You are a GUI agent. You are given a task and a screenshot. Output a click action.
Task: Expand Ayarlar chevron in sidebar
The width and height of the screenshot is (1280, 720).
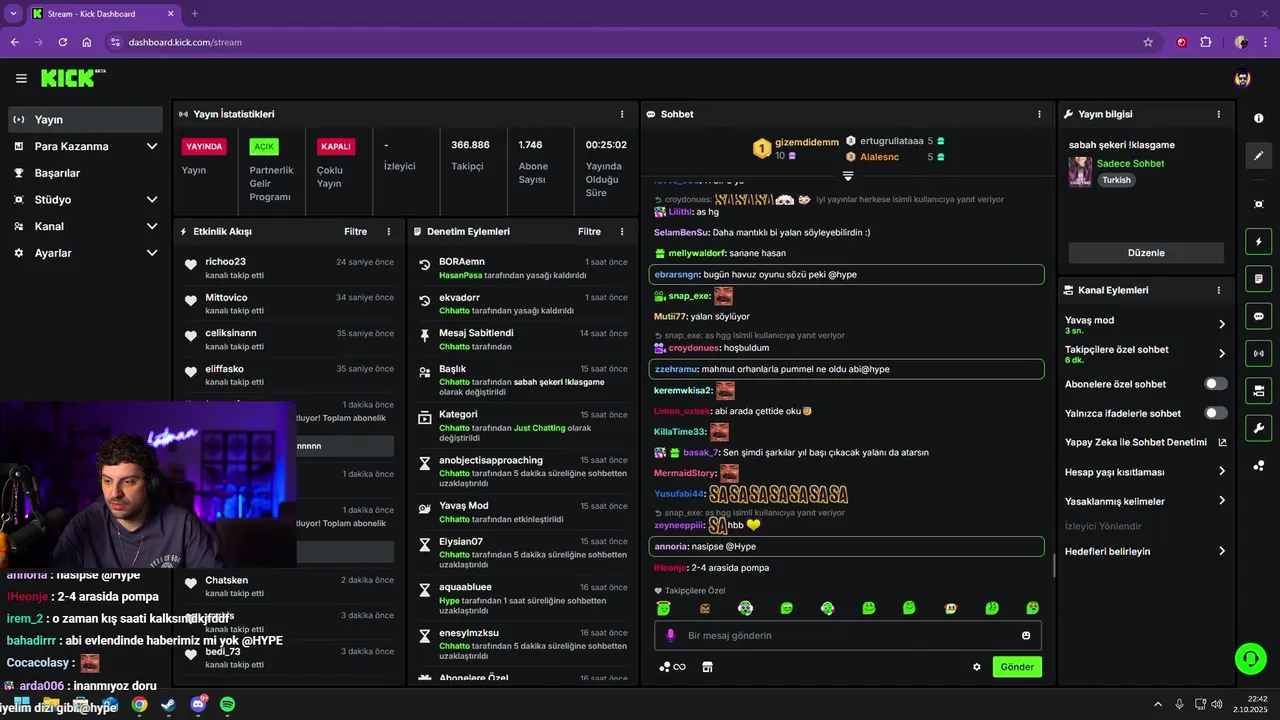(x=152, y=253)
